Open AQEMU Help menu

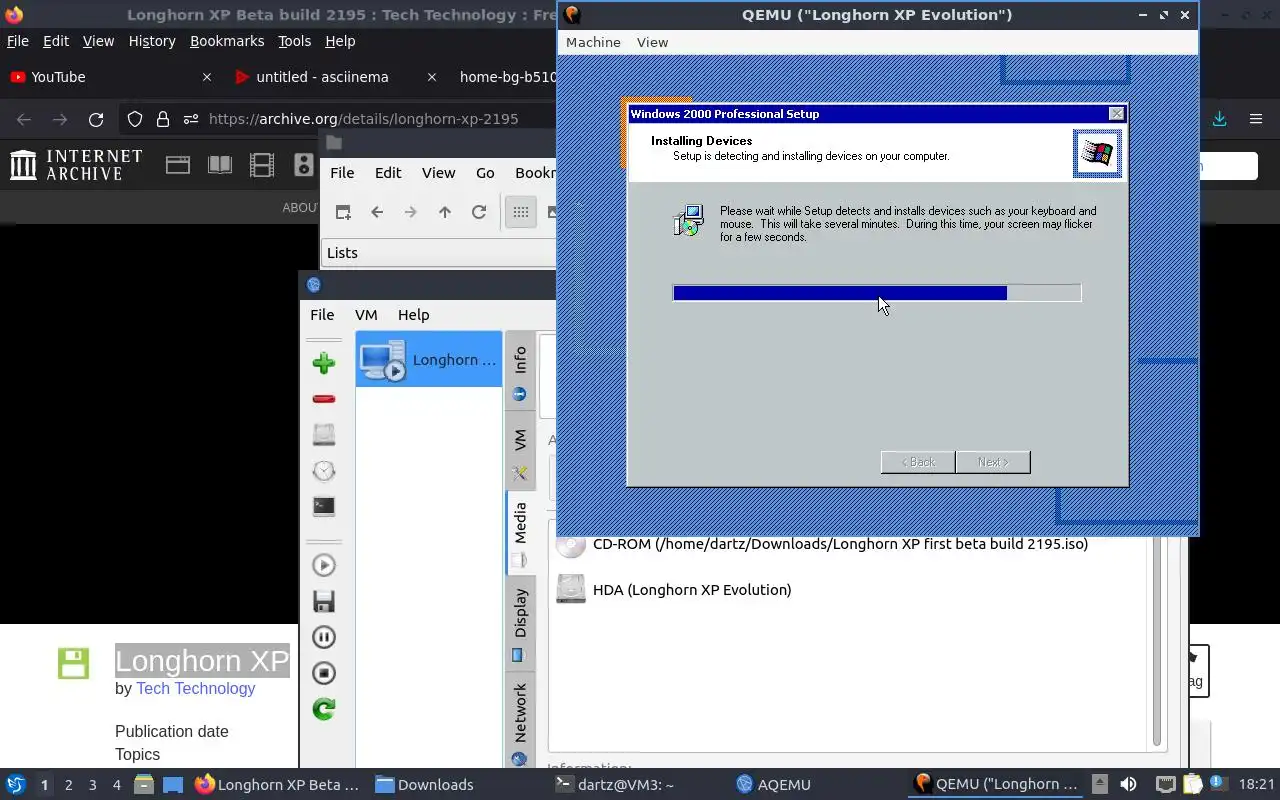[413, 314]
